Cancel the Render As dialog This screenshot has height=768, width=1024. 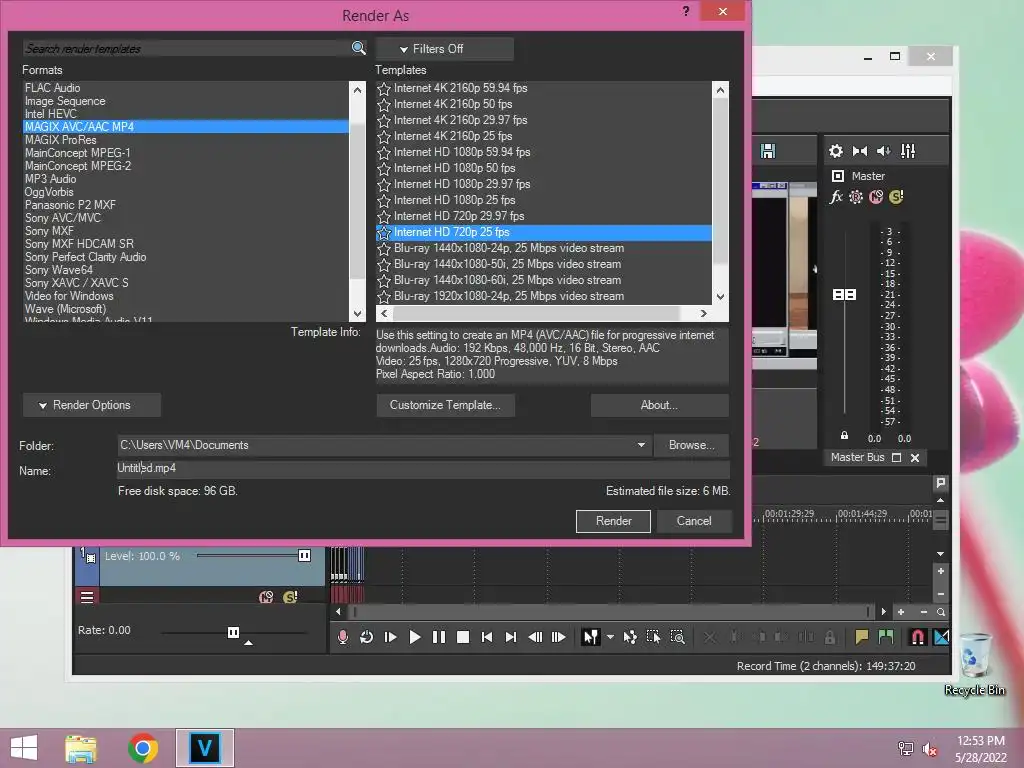(694, 521)
